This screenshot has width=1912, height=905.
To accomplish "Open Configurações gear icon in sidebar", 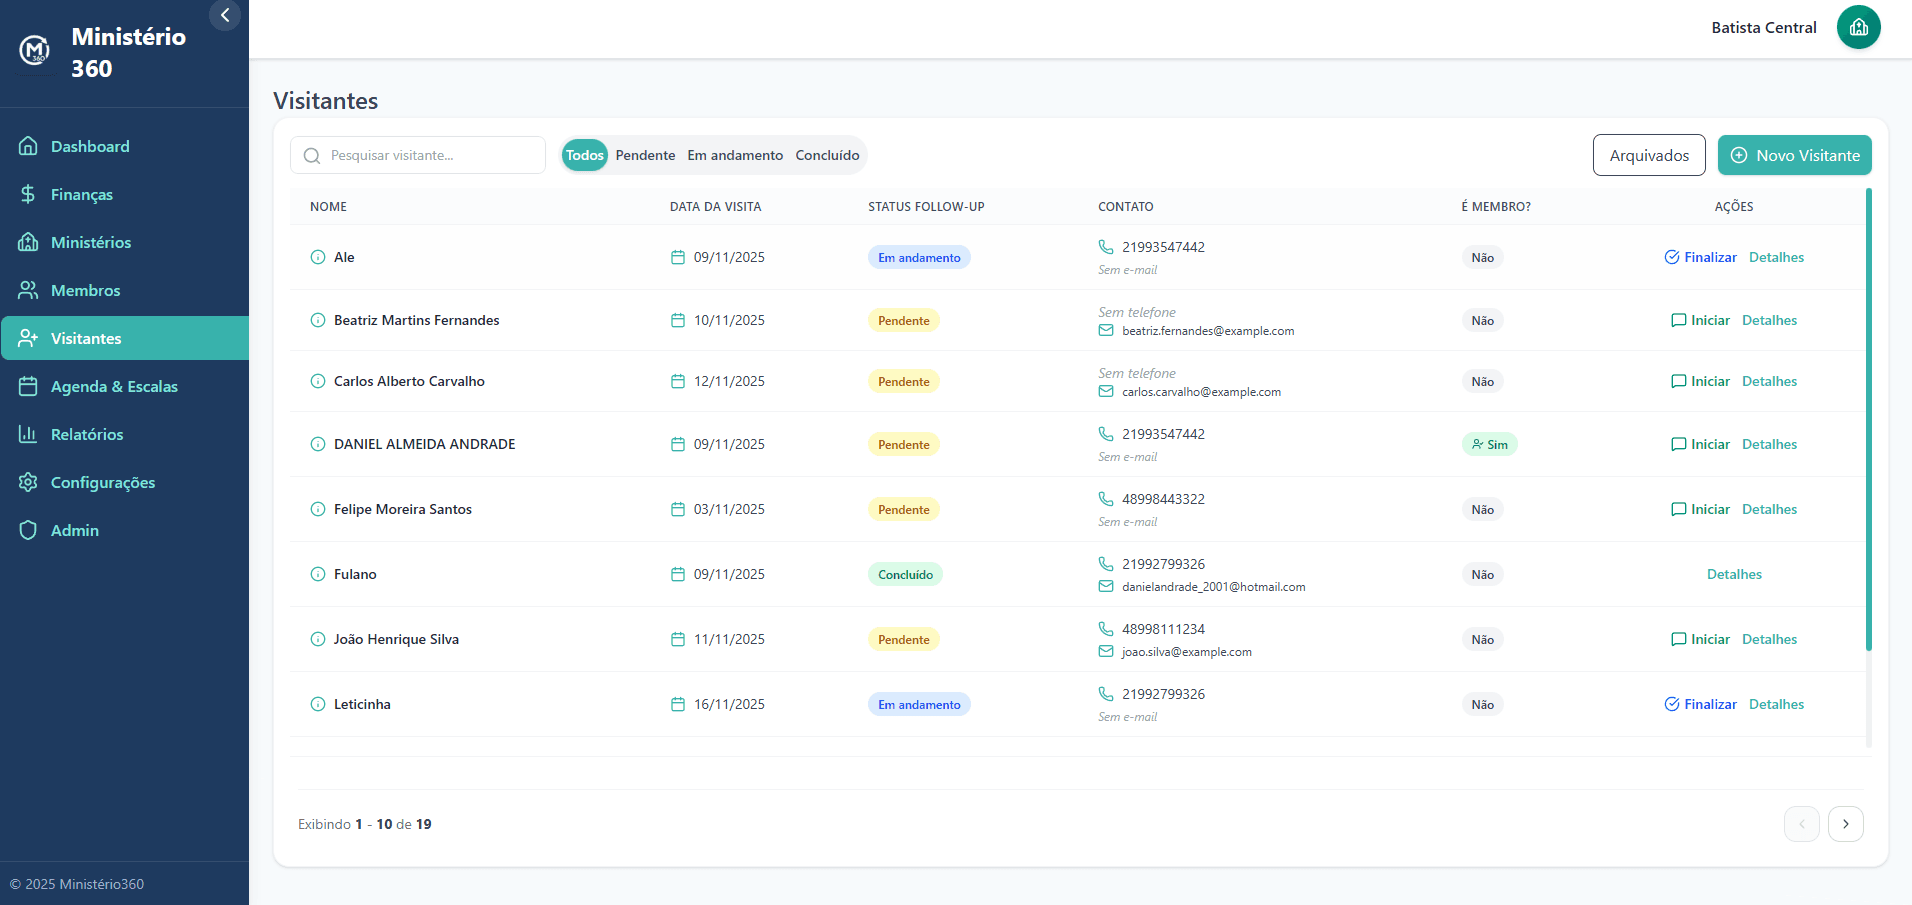I will pos(28,482).
